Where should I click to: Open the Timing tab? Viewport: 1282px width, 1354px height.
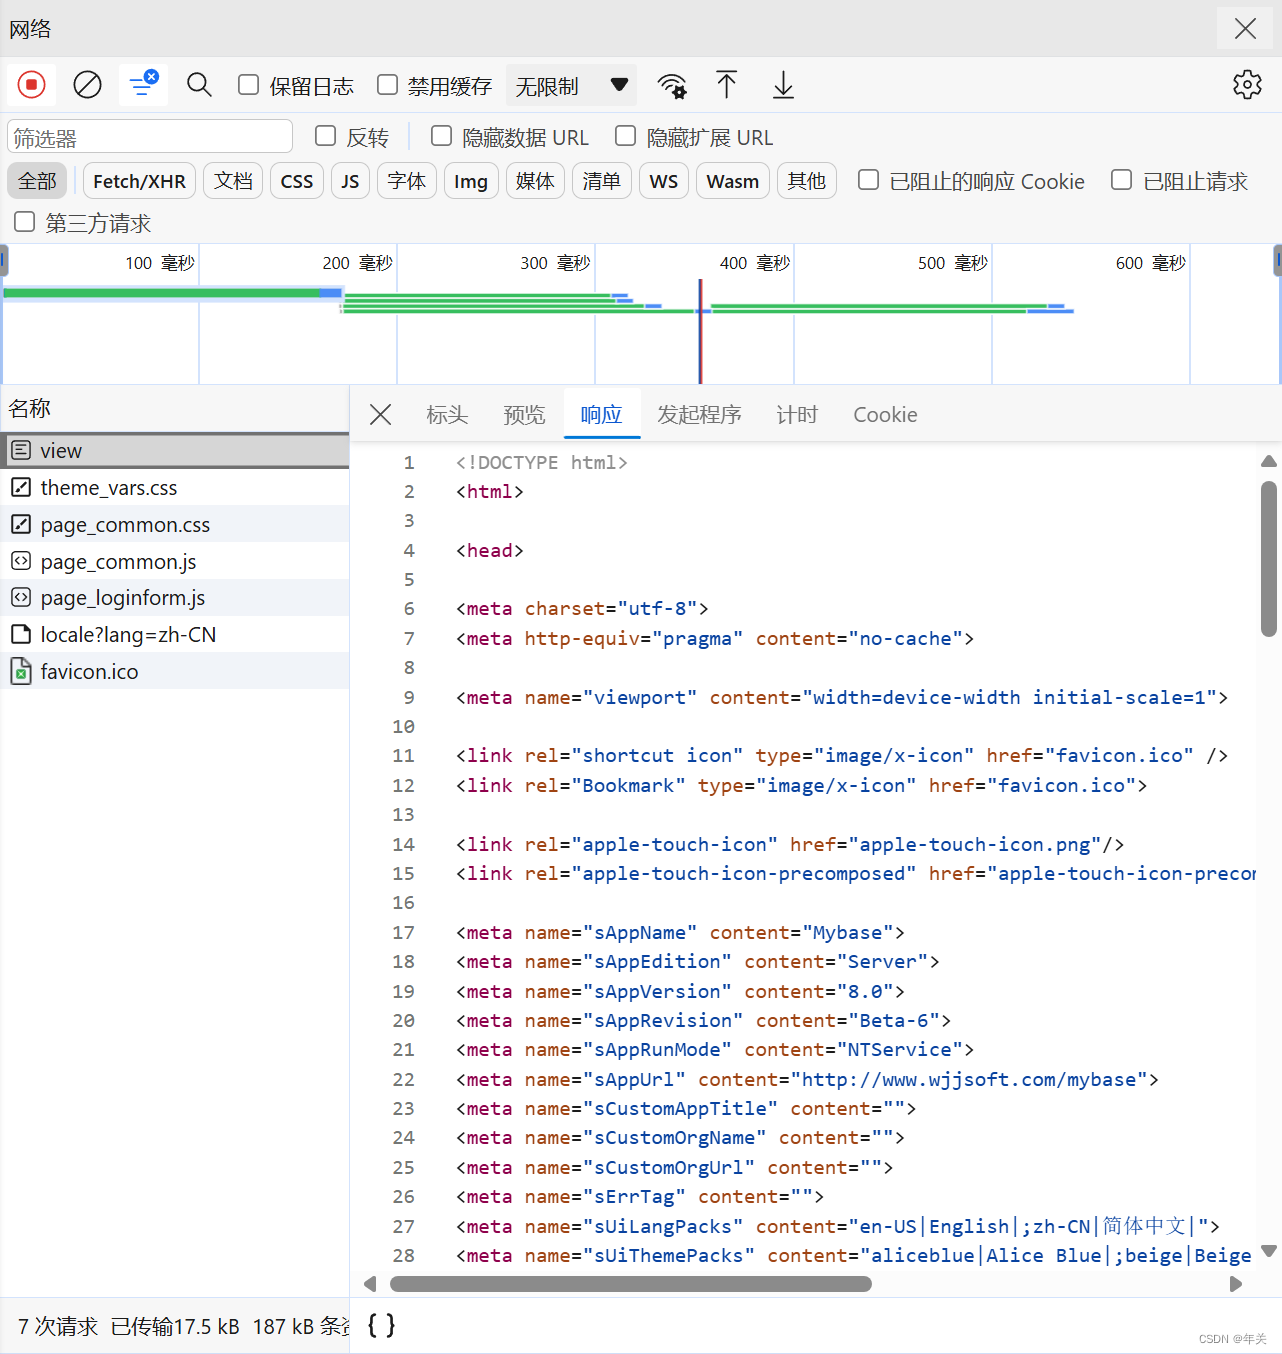[797, 414]
